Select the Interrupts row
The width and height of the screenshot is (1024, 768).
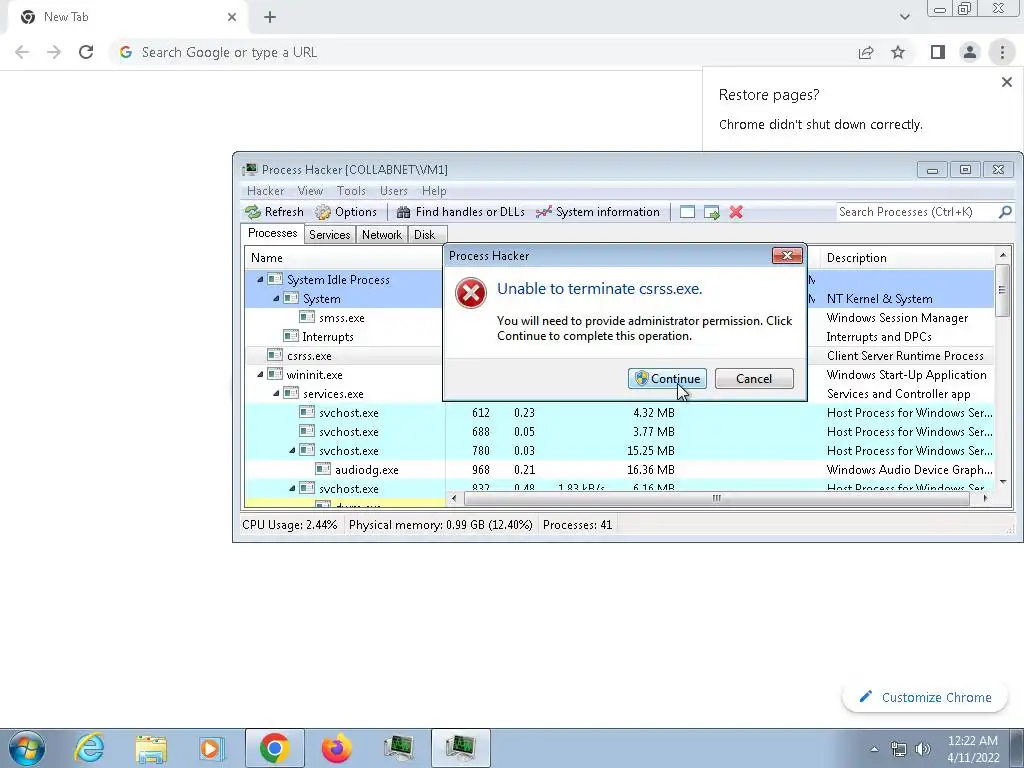coord(327,337)
